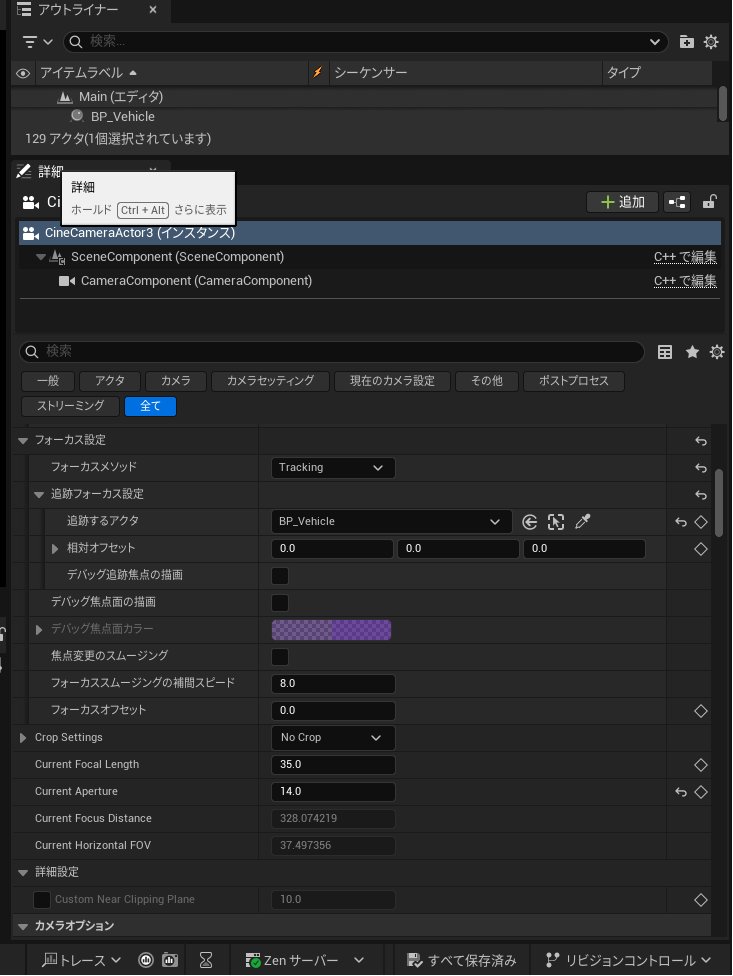Open the Outliner settings gear
Viewport: 733px width, 976px height.
click(x=711, y=42)
